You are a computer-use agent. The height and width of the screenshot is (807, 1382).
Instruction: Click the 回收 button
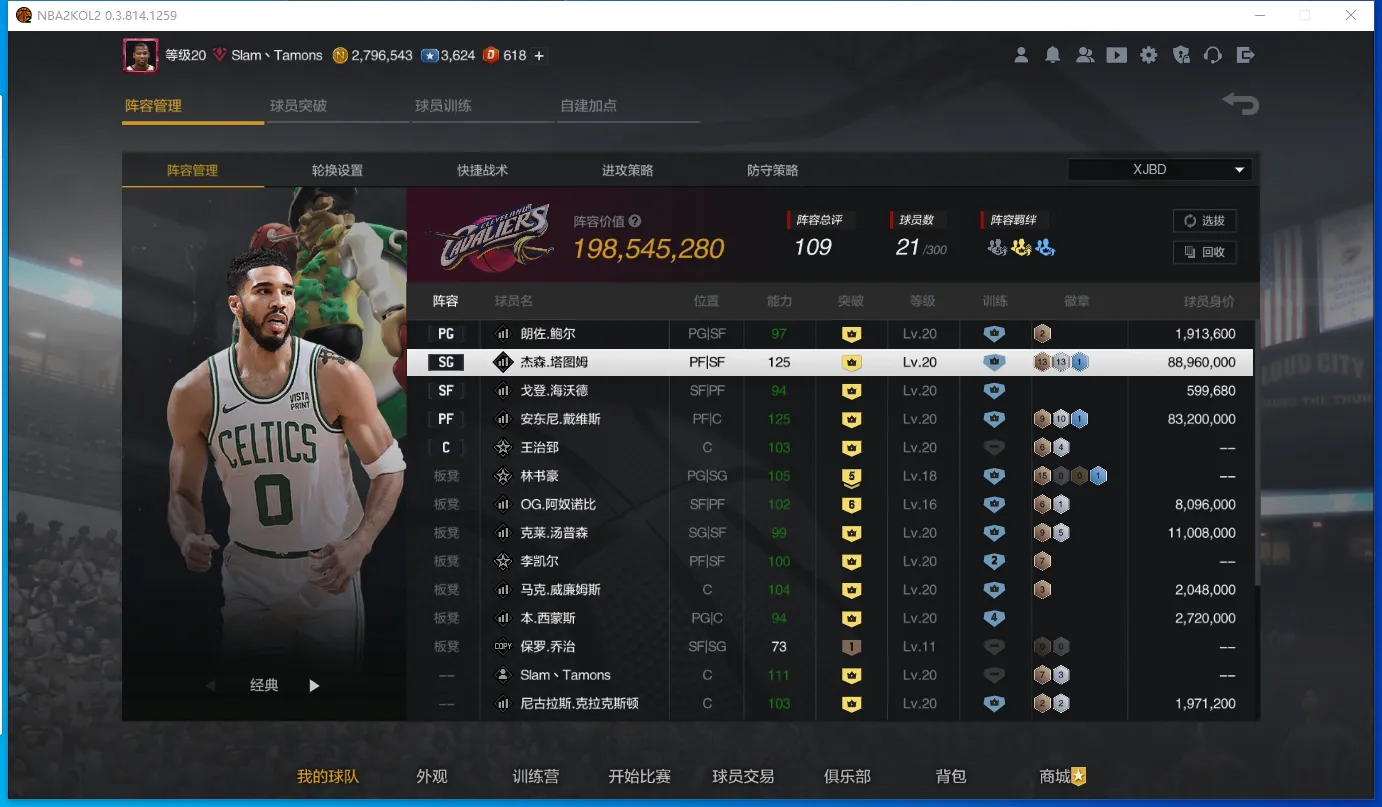coord(1204,252)
